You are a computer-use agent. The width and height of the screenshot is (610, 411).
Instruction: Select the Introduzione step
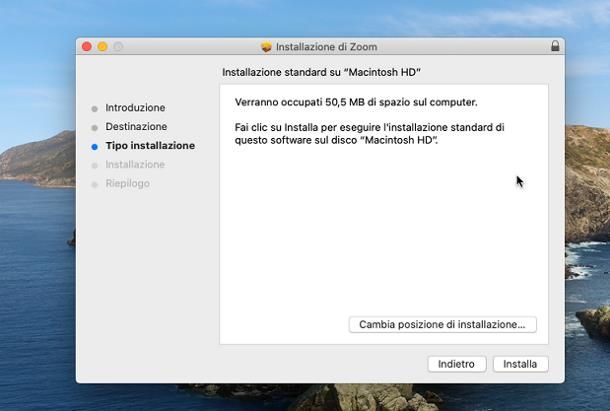[x=135, y=107]
